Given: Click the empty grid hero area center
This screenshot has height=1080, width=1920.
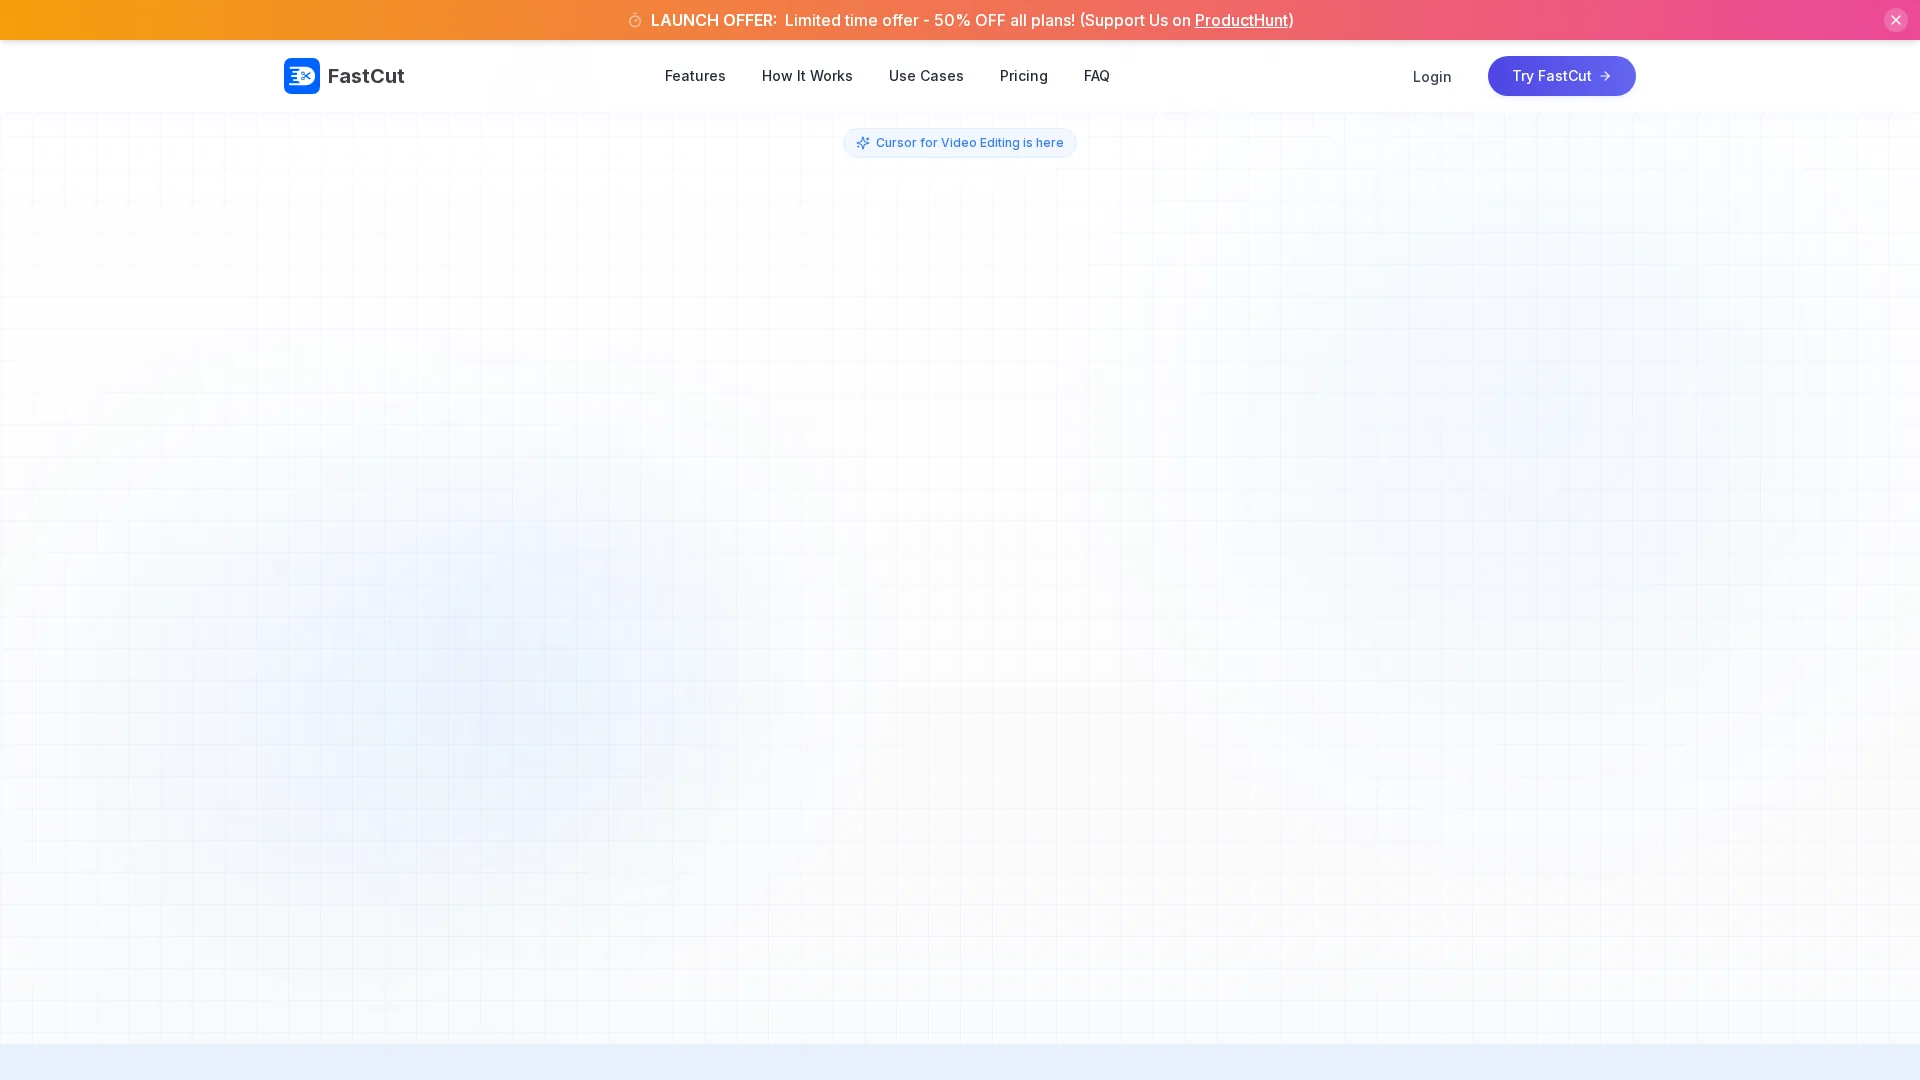Looking at the screenshot, I should coord(960,580).
